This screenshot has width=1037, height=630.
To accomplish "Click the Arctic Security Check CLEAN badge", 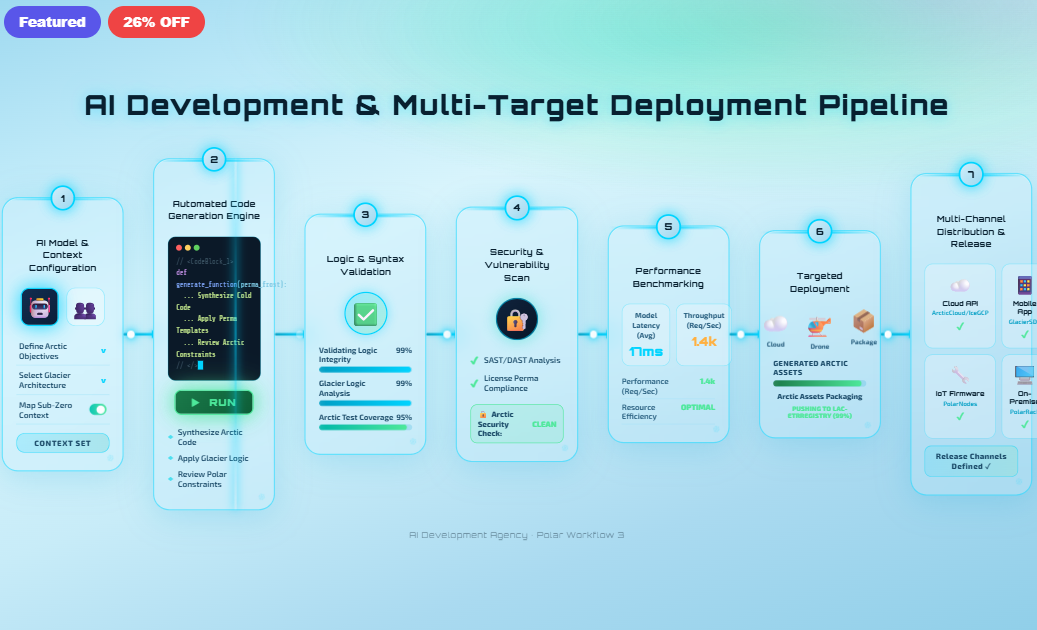I will (516, 423).
